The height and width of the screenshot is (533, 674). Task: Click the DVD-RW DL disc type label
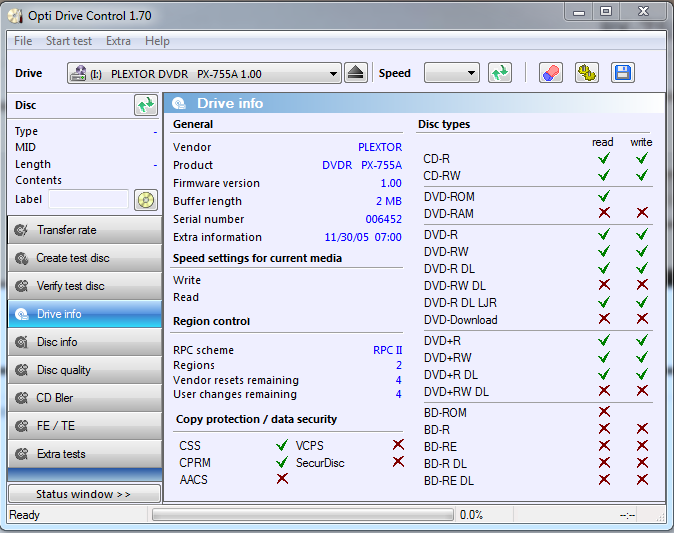click(455, 286)
